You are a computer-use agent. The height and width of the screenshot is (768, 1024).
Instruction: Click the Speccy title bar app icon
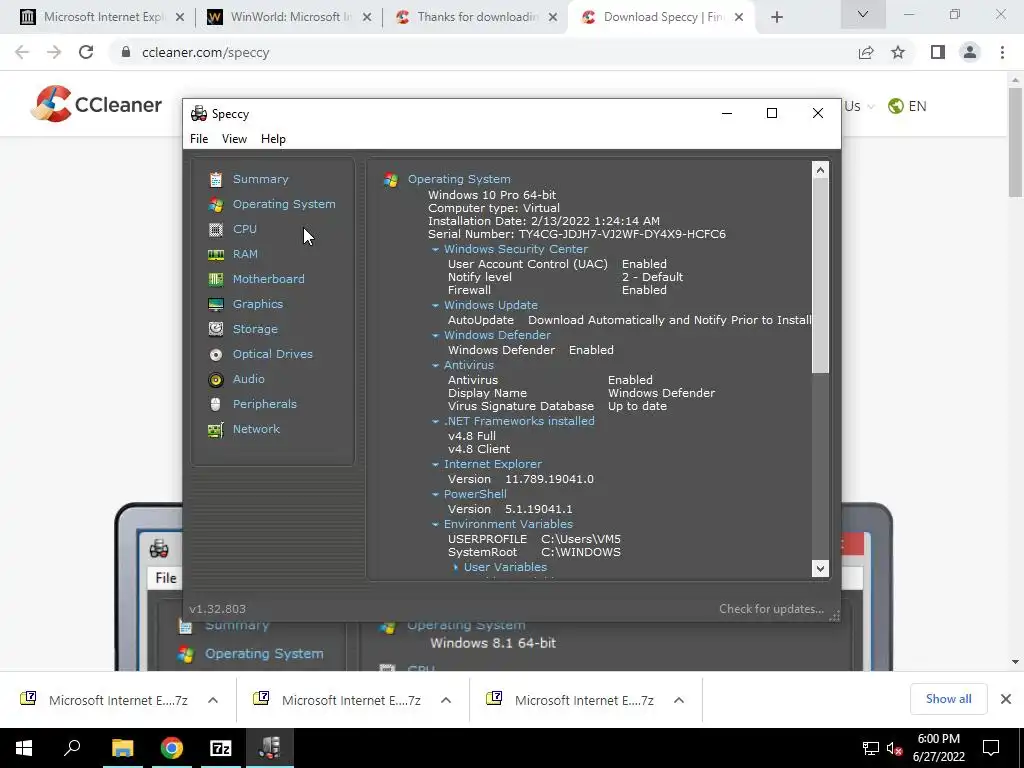[199, 114]
